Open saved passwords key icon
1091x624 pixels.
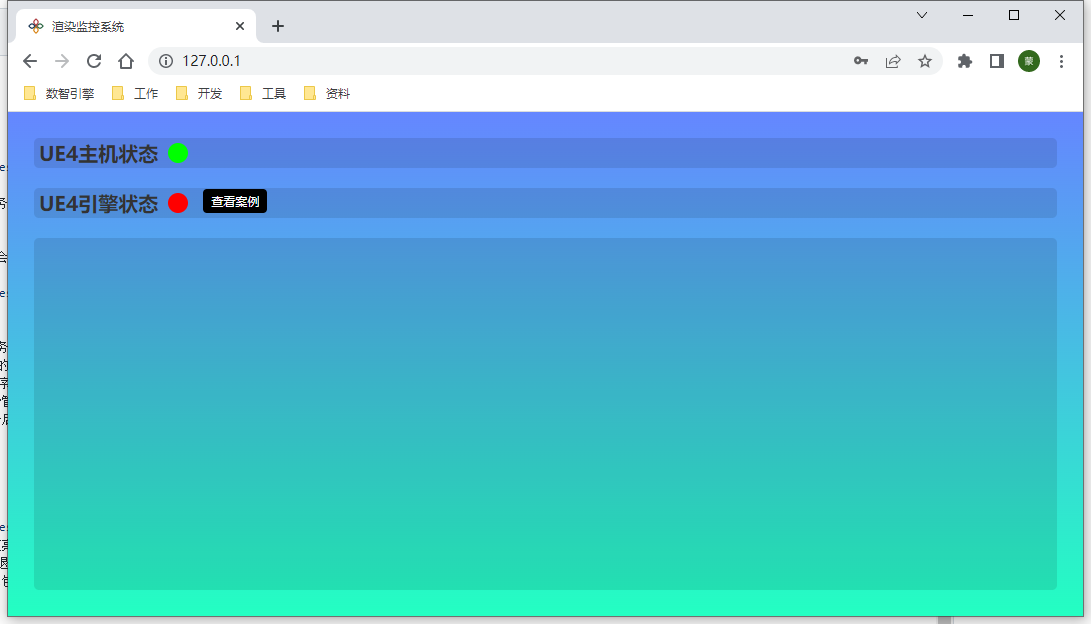pos(861,61)
